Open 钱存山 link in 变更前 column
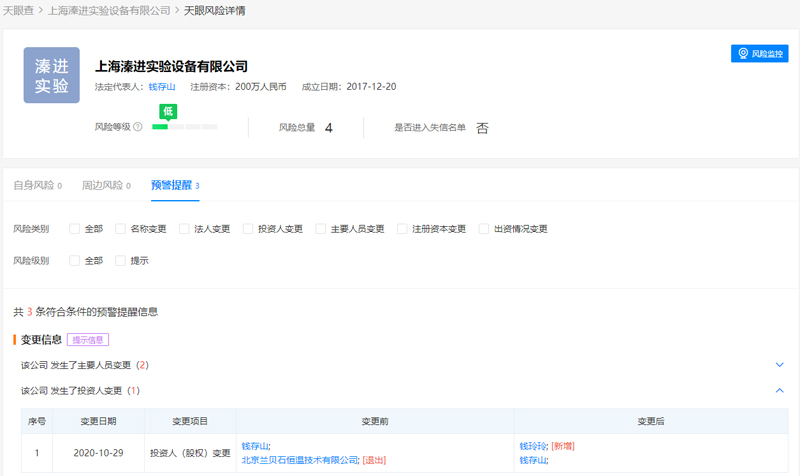This screenshot has width=800, height=476. coord(255,446)
